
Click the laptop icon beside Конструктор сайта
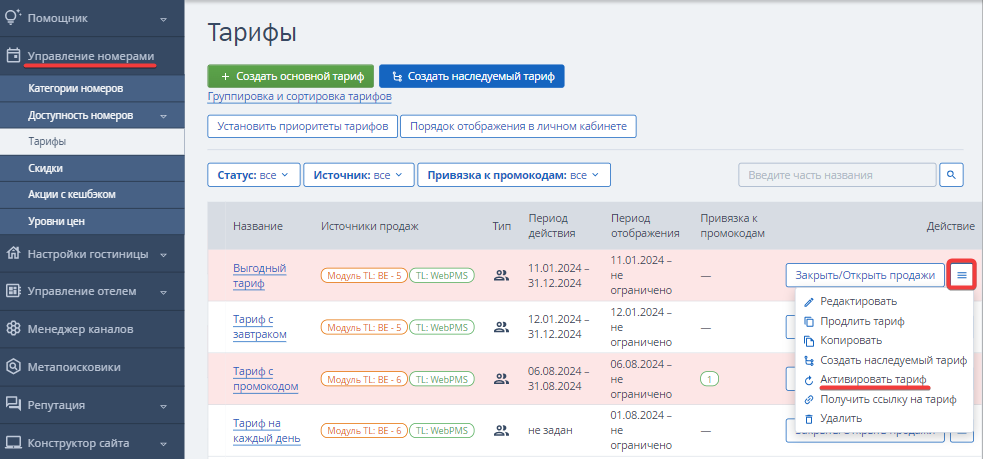pos(13,443)
